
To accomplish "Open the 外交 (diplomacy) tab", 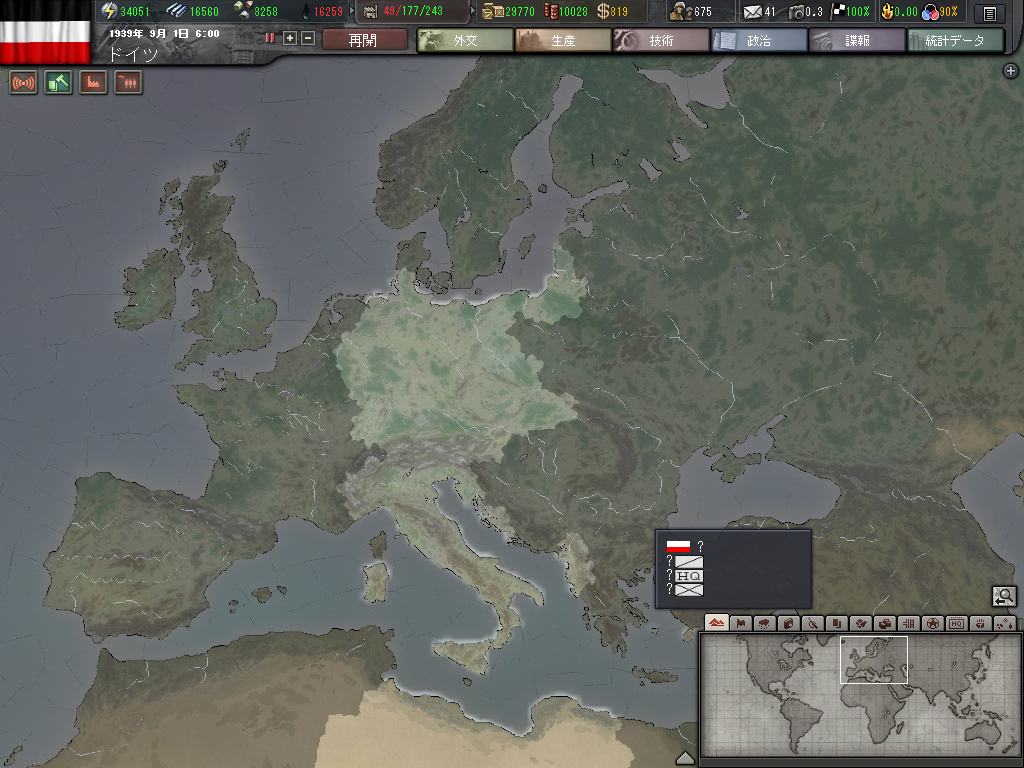I will coord(465,40).
